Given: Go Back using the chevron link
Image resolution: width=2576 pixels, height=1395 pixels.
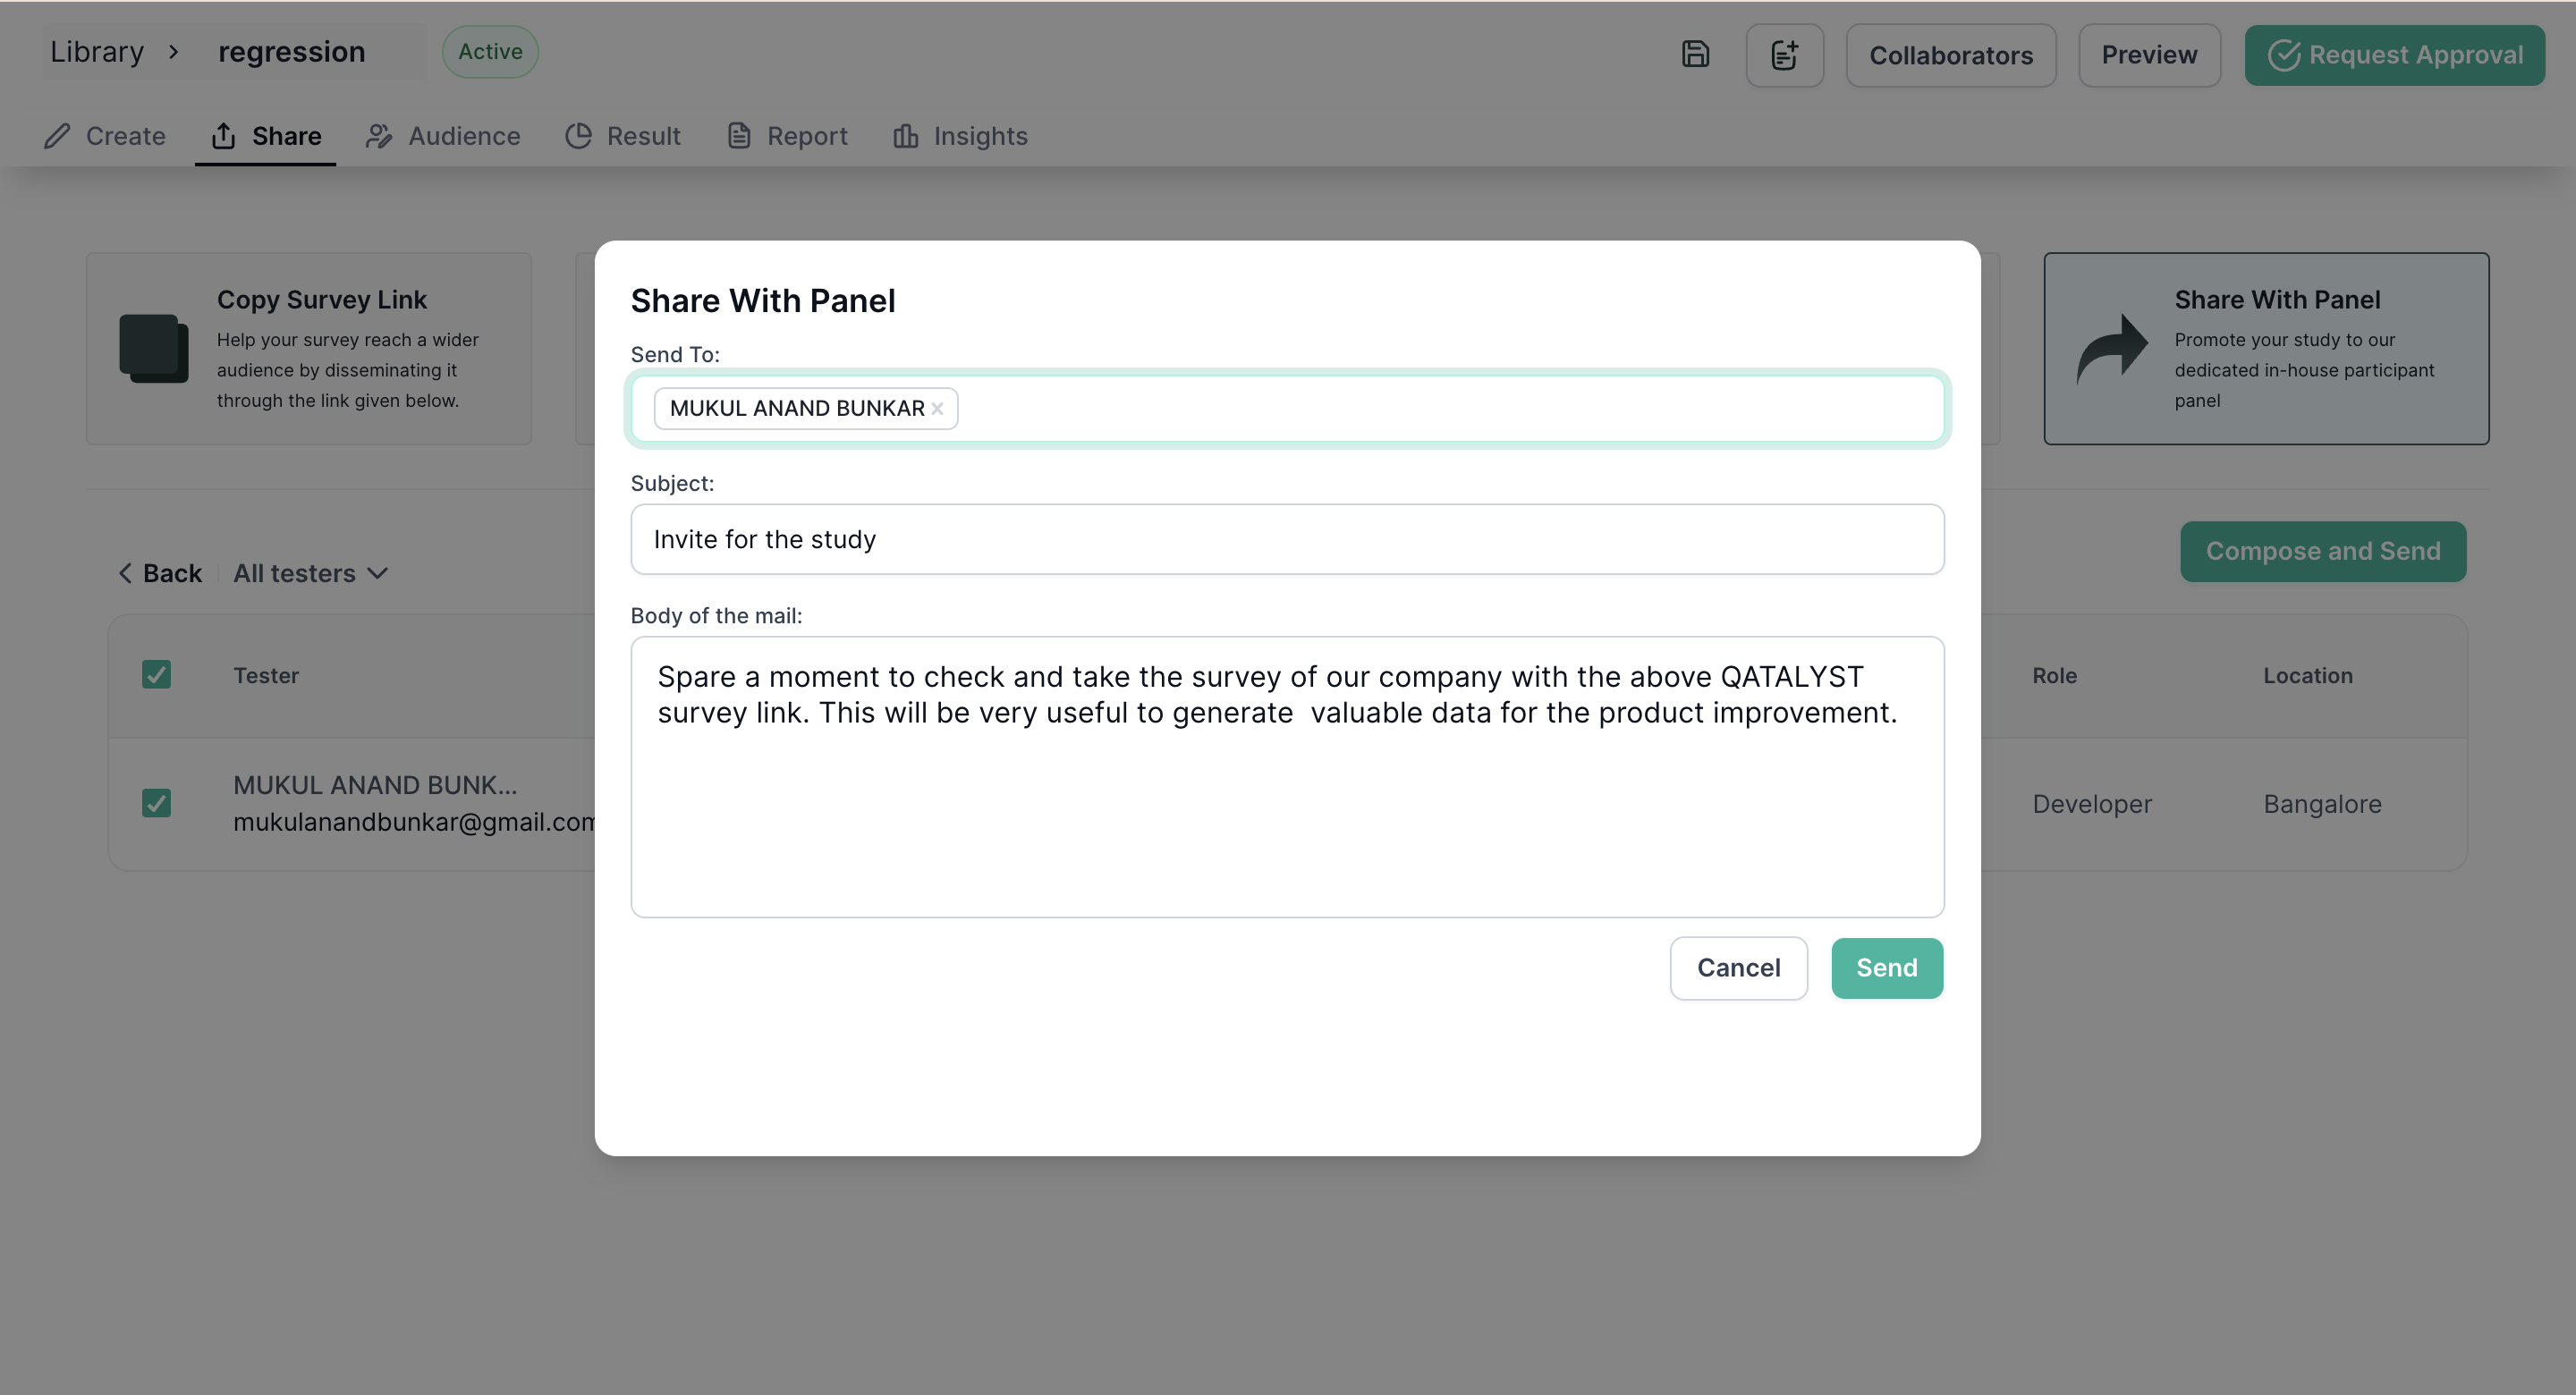Looking at the screenshot, I should pos(160,573).
